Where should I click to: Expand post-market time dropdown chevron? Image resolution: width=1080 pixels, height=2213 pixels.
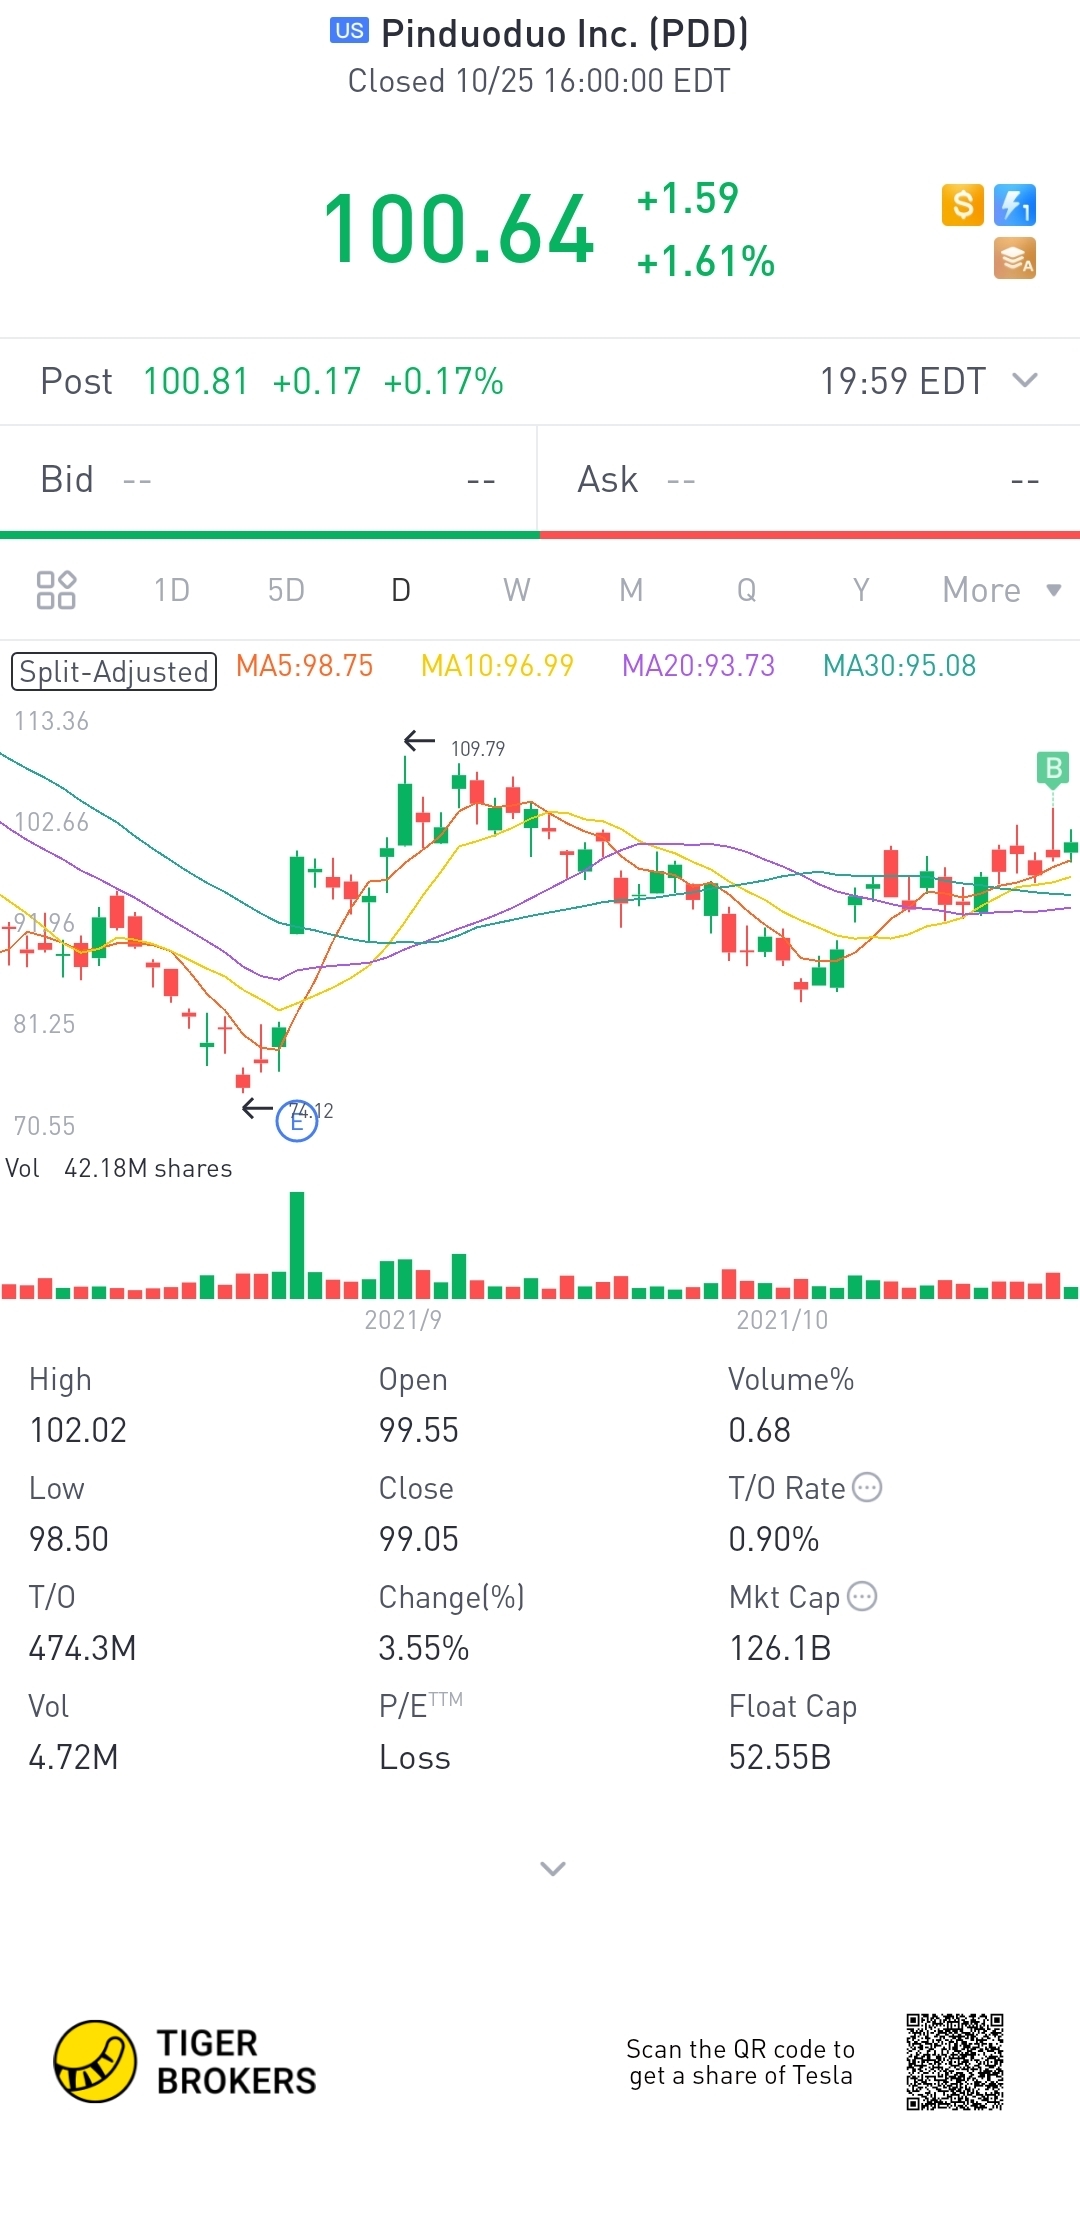[x=1025, y=380]
